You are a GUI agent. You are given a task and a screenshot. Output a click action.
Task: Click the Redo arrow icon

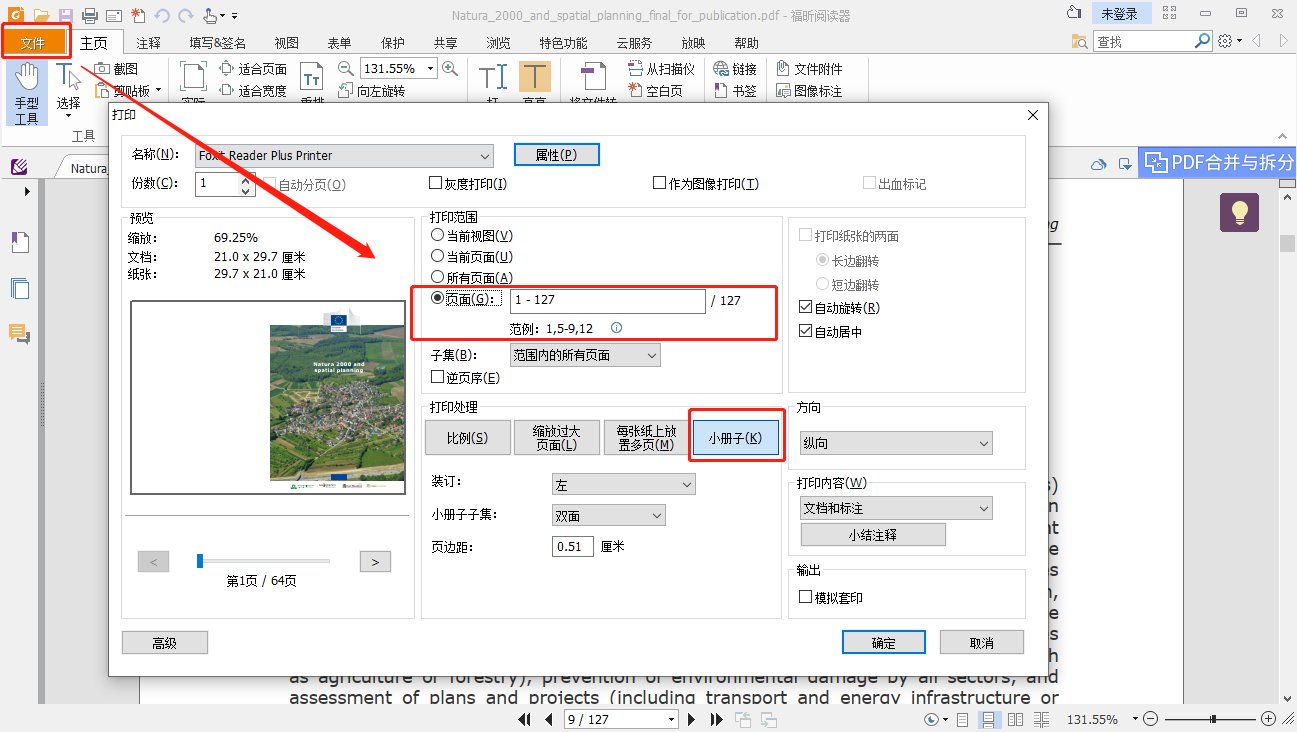click(x=185, y=15)
